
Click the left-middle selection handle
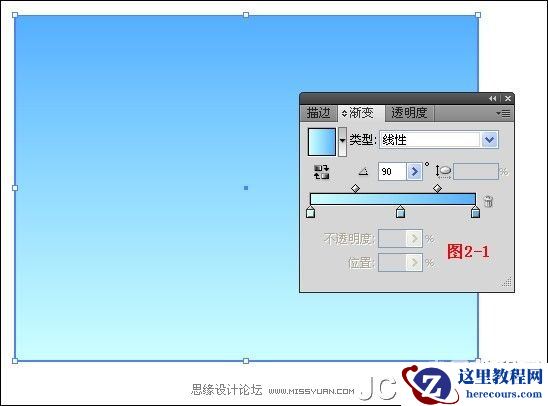pos(15,188)
